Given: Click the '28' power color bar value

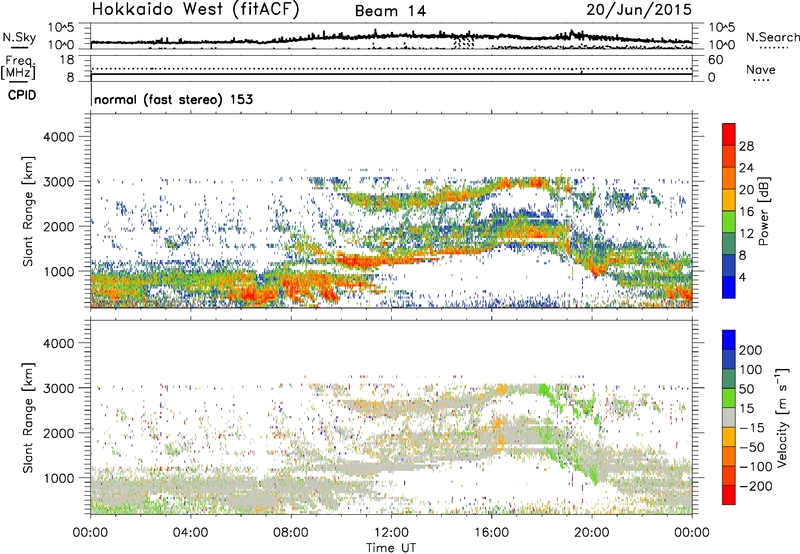Looking at the screenshot, I should click(746, 146).
